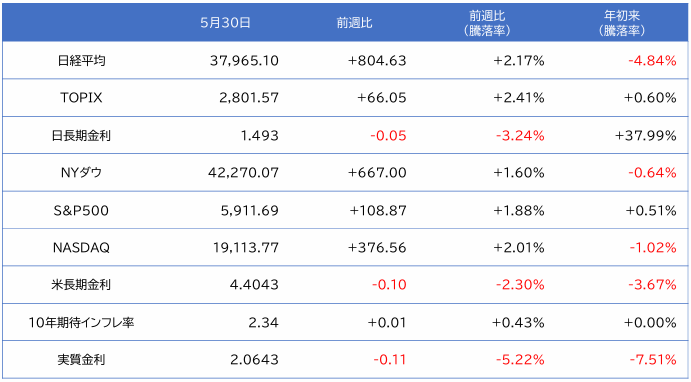691x382 pixels.
Task: Click the Nikkei value 37,965.10
Action: coord(244,60)
